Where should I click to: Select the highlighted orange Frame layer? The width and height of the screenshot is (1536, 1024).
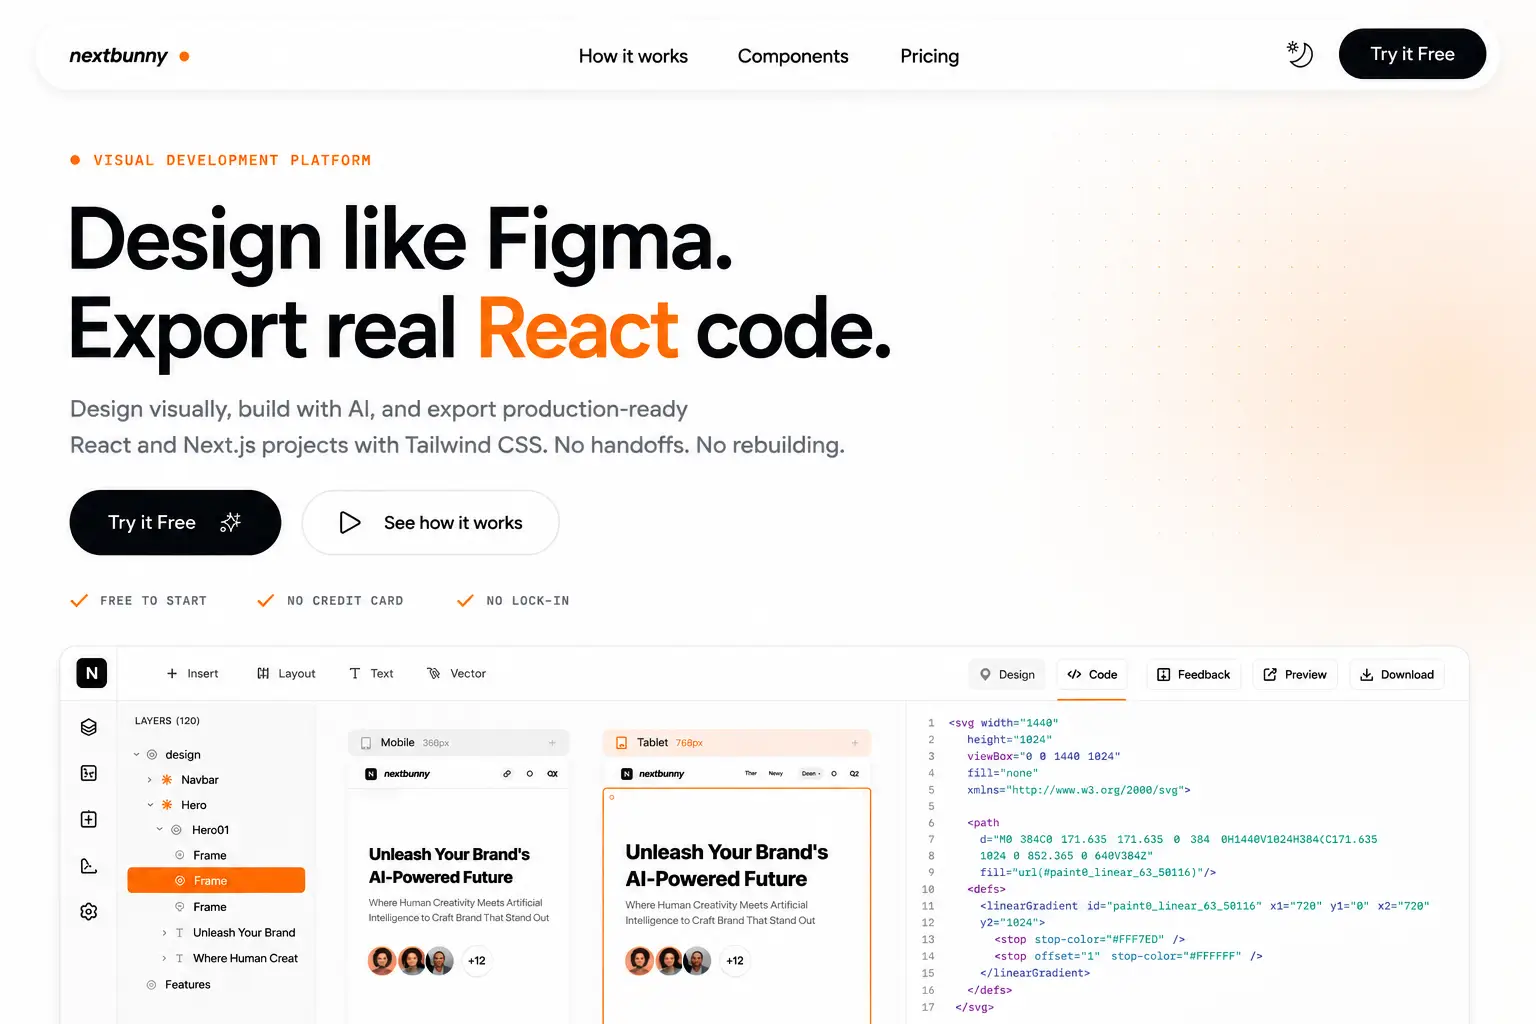pos(216,880)
